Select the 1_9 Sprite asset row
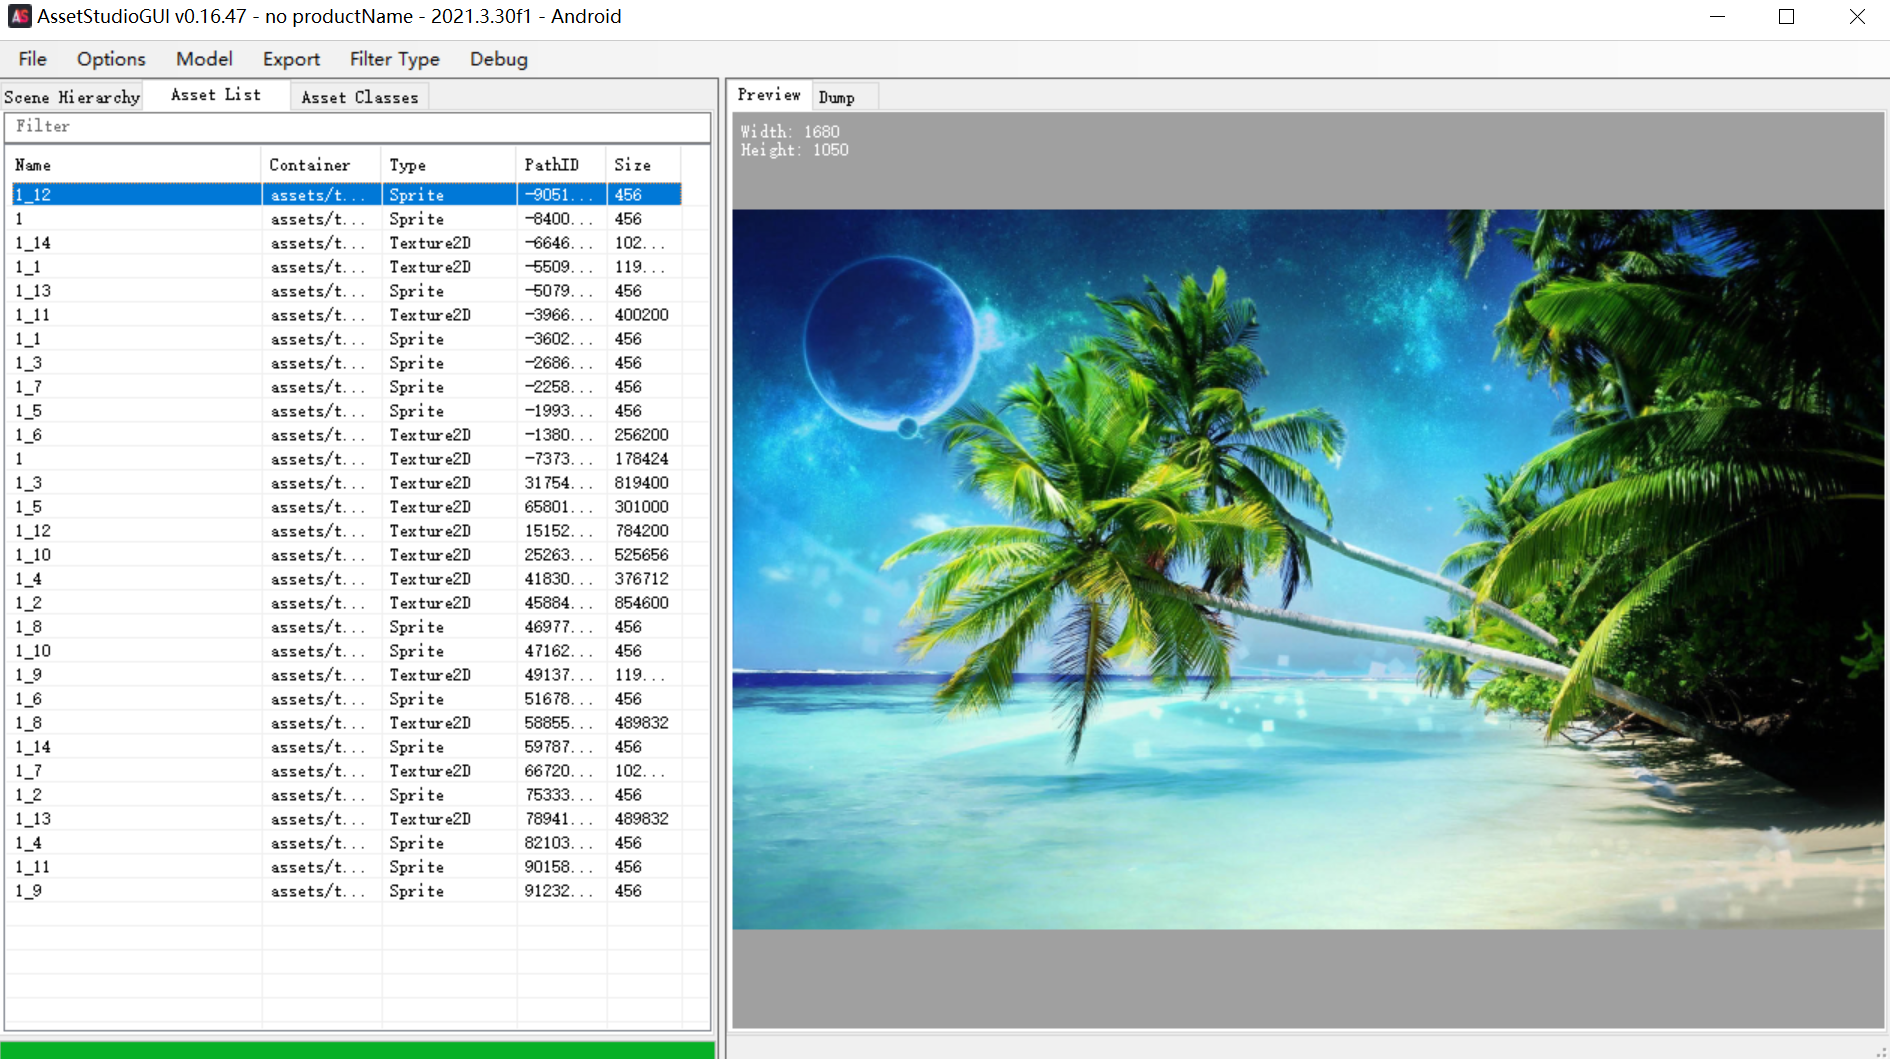The image size is (1890, 1059). (346, 891)
